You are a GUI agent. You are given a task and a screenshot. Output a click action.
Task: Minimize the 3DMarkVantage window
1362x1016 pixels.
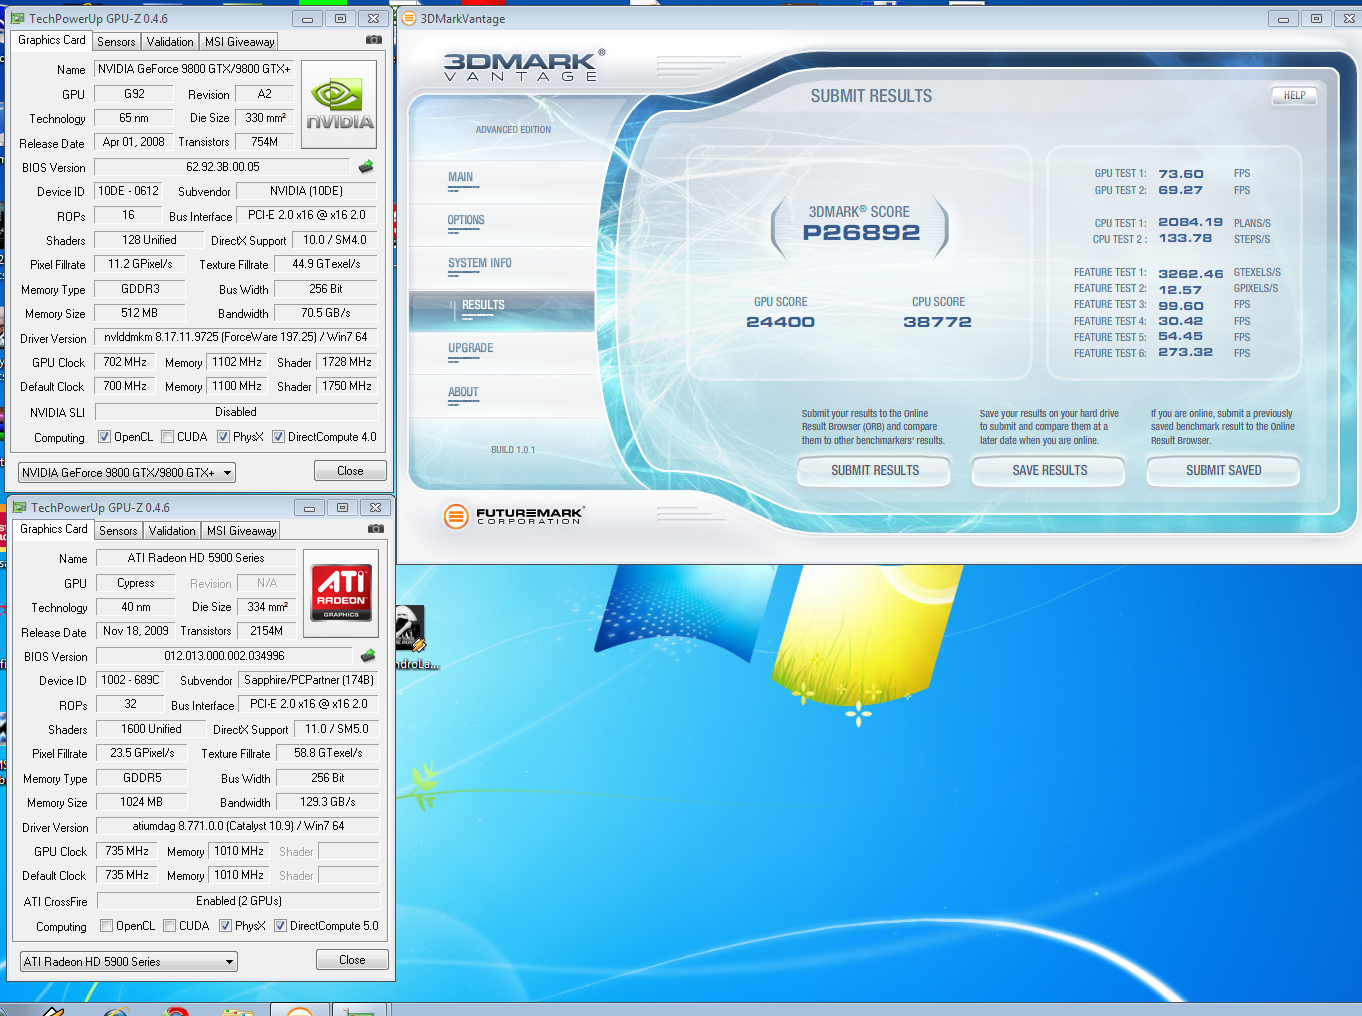click(x=1283, y=18)
